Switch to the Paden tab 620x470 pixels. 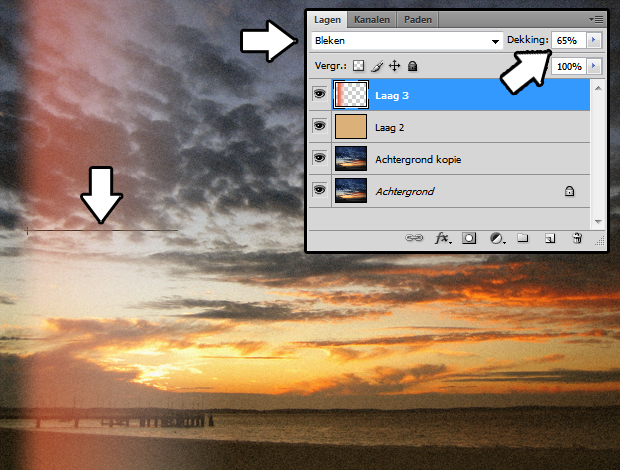(418, 19)
